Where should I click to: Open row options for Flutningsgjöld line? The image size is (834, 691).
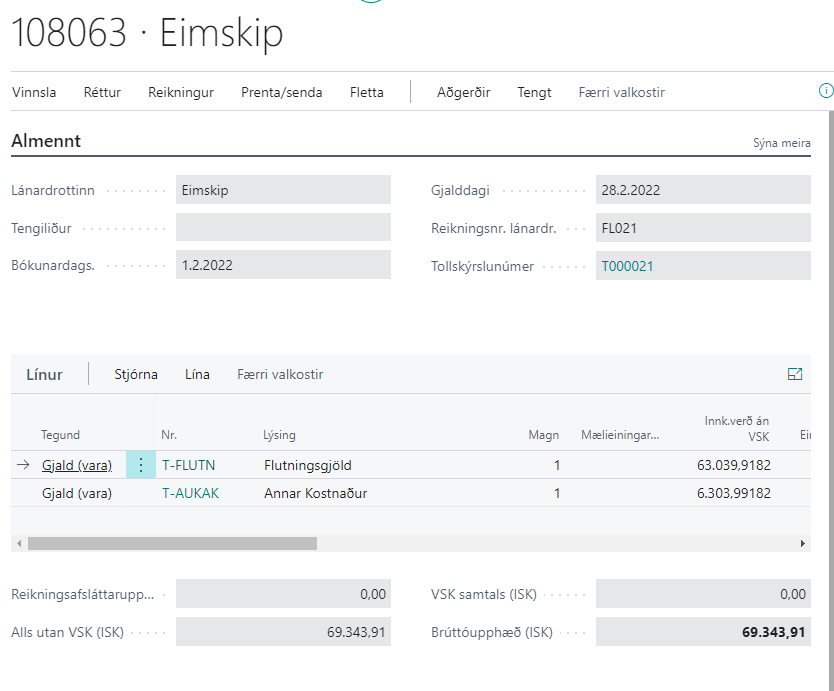[141, 465]
